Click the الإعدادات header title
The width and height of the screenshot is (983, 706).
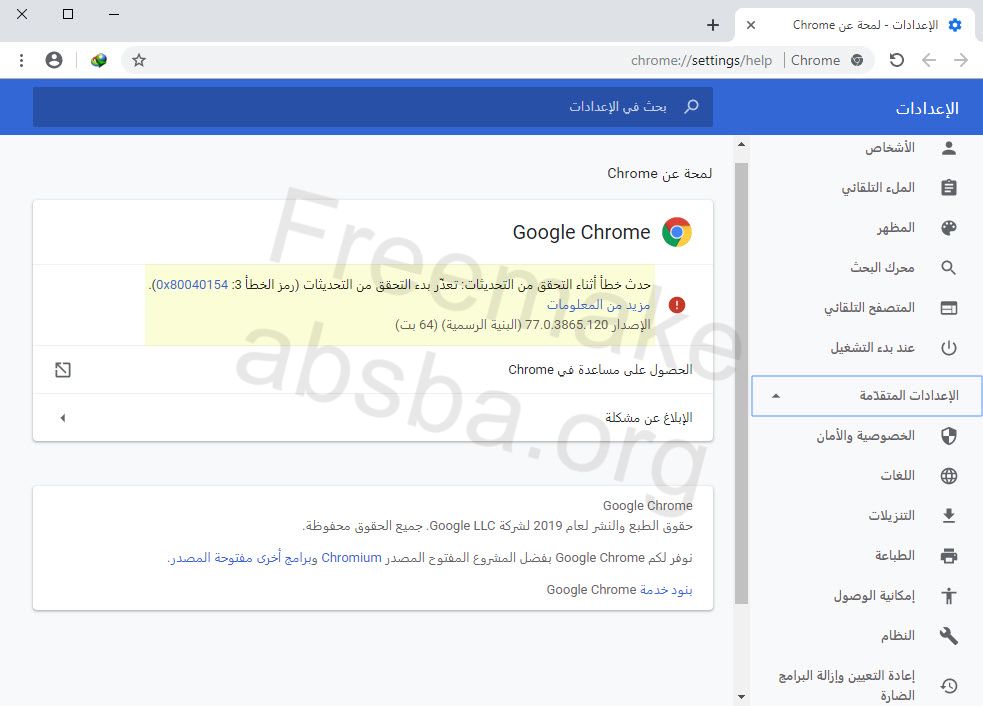pyautogui.click(x=927, y=108)
